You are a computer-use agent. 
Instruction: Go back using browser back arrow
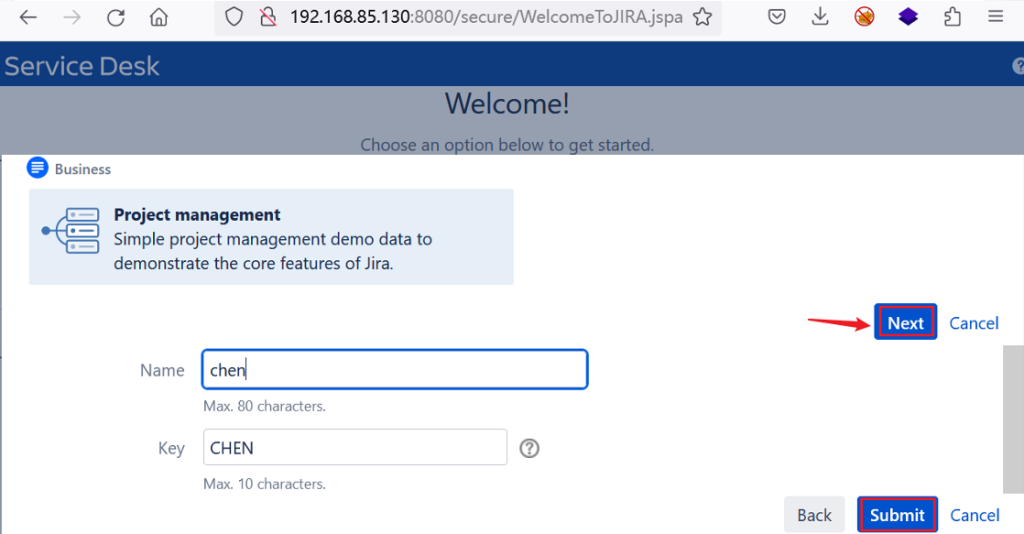click(28, 17)
